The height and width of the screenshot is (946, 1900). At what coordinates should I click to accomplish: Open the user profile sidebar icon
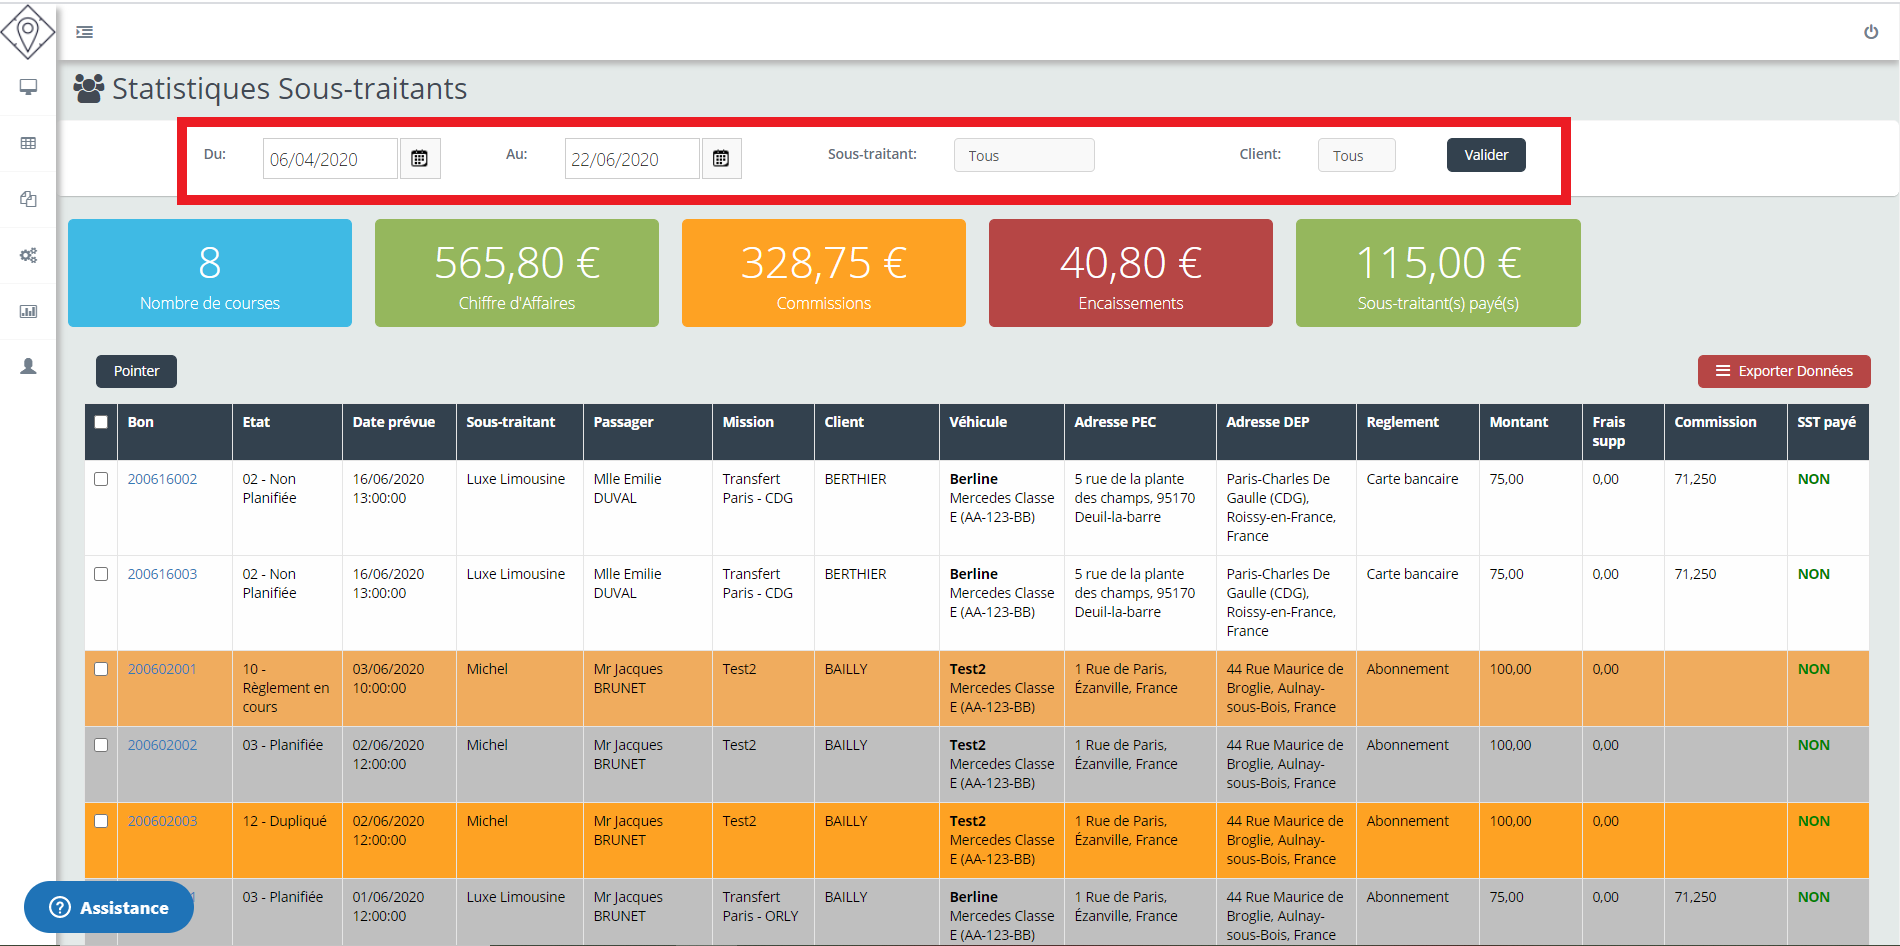point(28,367)
